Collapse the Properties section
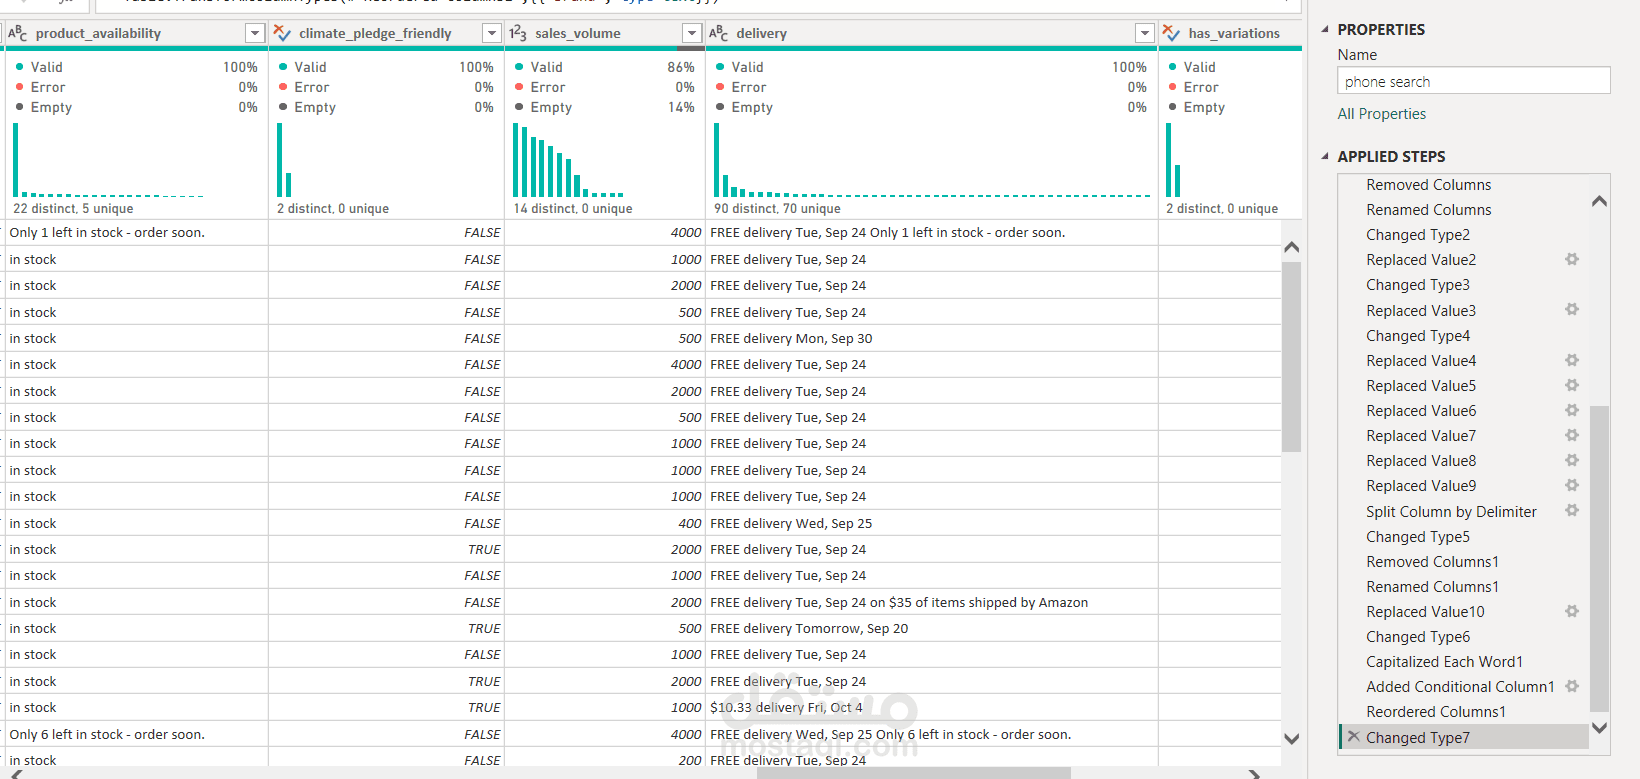This screenshot has height=779, width=1640. pyautogui.click(x=1325, y=29)
